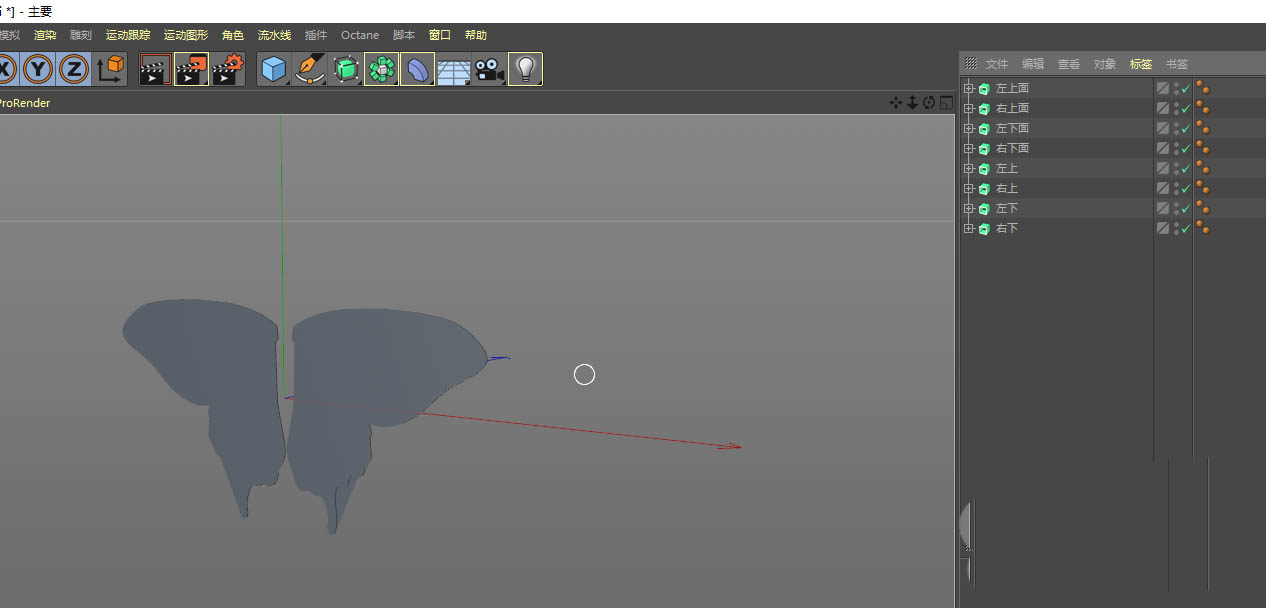Click the 左上面 layer swatch square

click(1163, 88)
